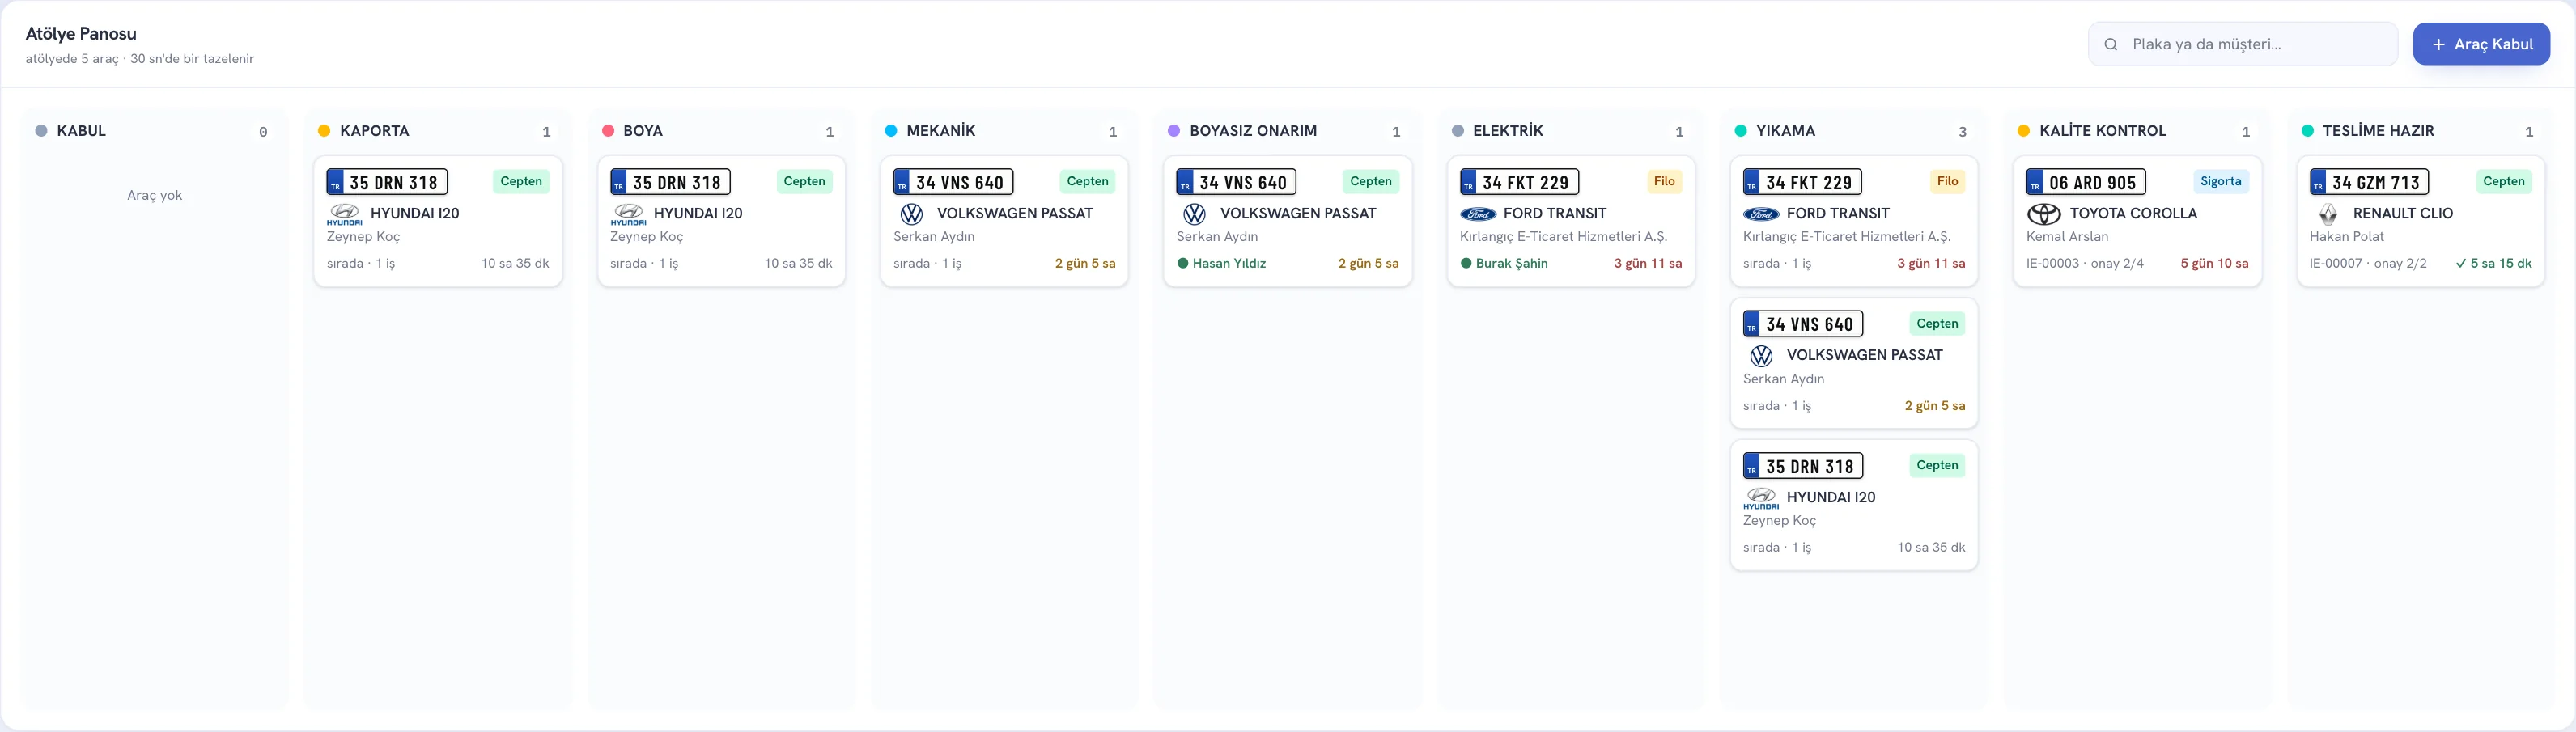Click the 'Atölye Panosu' heading
This screenshot has width=2576, height=732.
pos(81,34)
